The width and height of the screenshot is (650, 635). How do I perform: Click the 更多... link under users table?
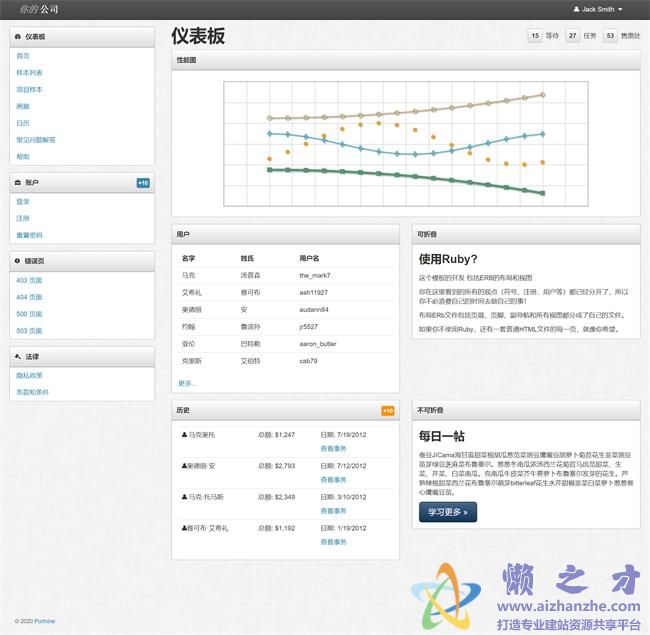[187, 383]
